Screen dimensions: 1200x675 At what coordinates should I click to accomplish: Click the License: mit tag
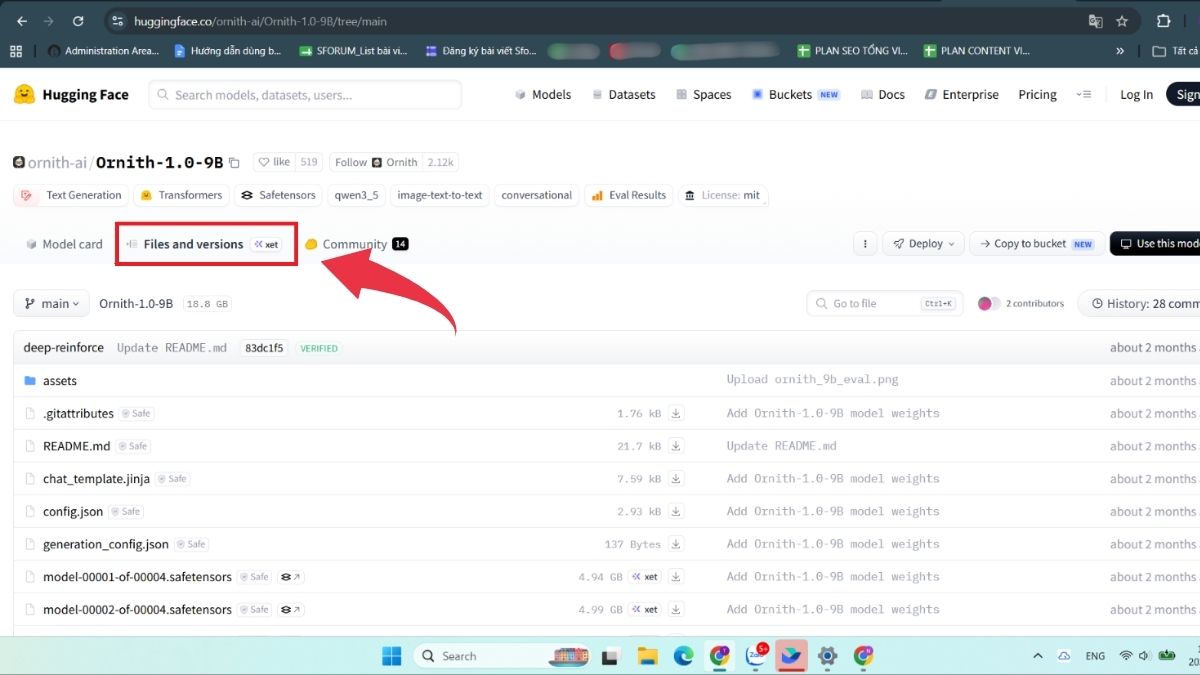723,195
